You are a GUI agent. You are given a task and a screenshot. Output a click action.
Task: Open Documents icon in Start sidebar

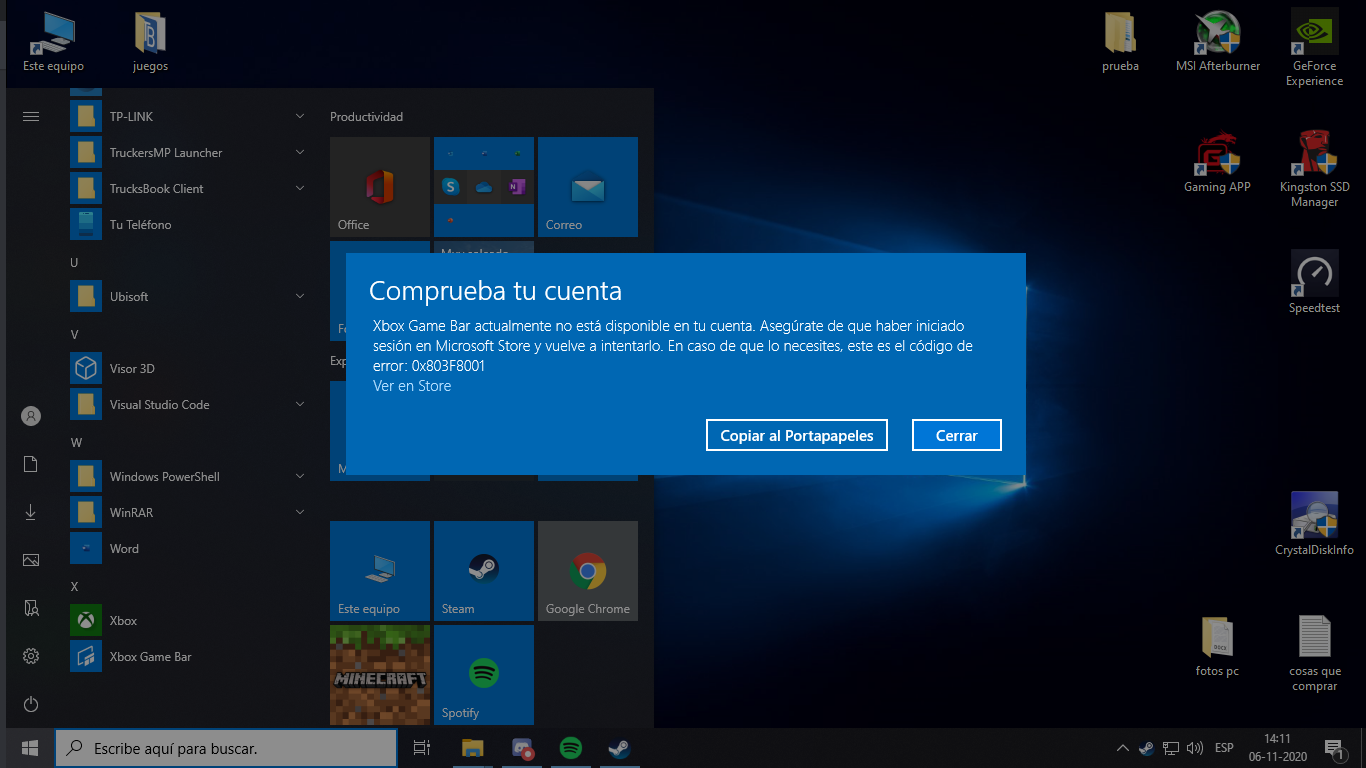pos(31,464)
